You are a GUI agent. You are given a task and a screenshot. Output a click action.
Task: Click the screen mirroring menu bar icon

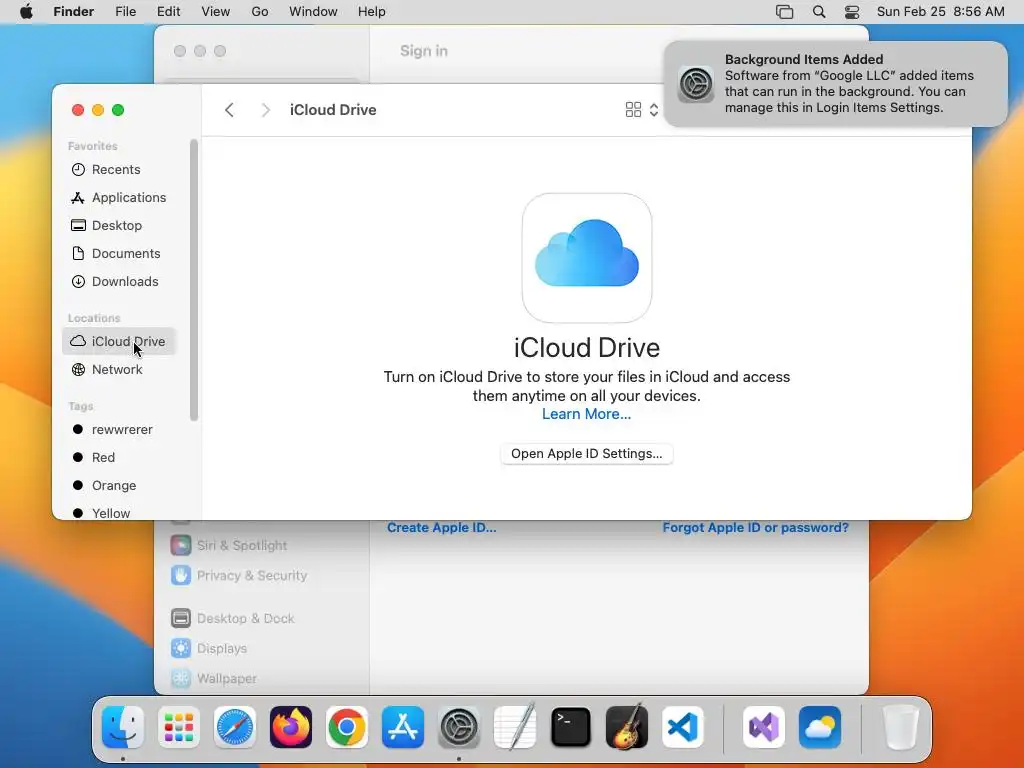[784, 12]
